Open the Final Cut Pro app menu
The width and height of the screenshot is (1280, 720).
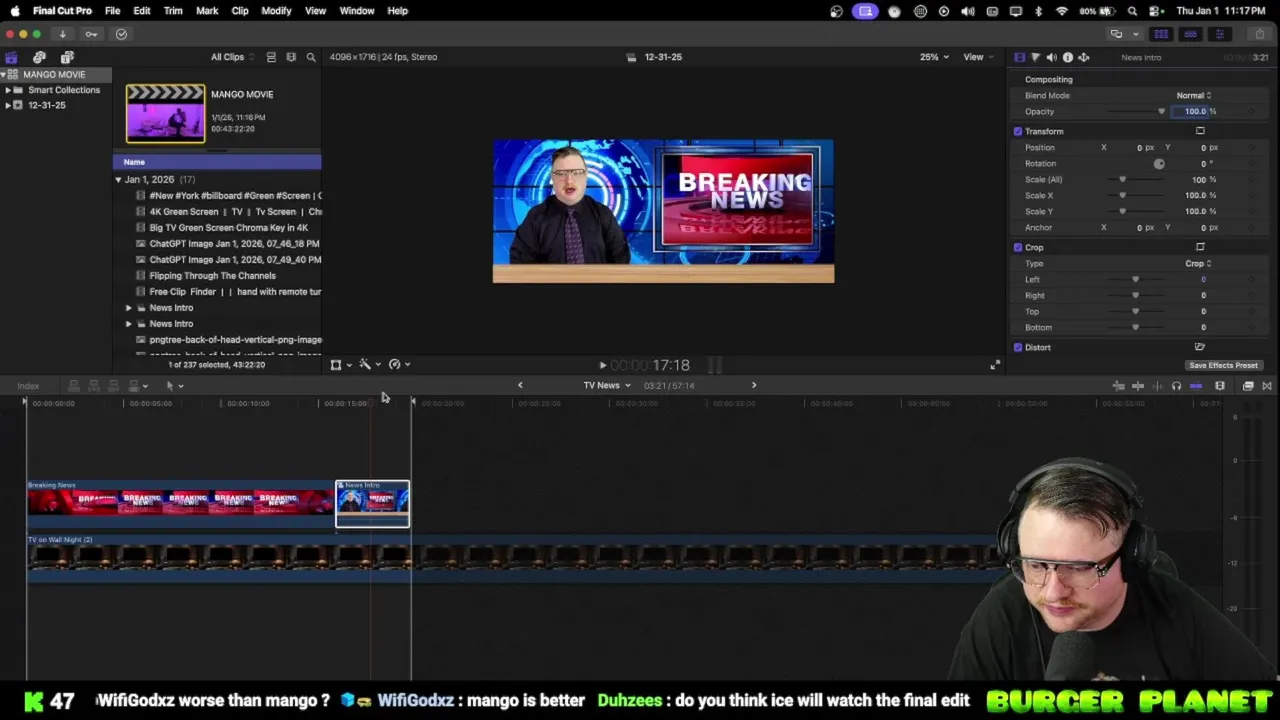point(62,11)
